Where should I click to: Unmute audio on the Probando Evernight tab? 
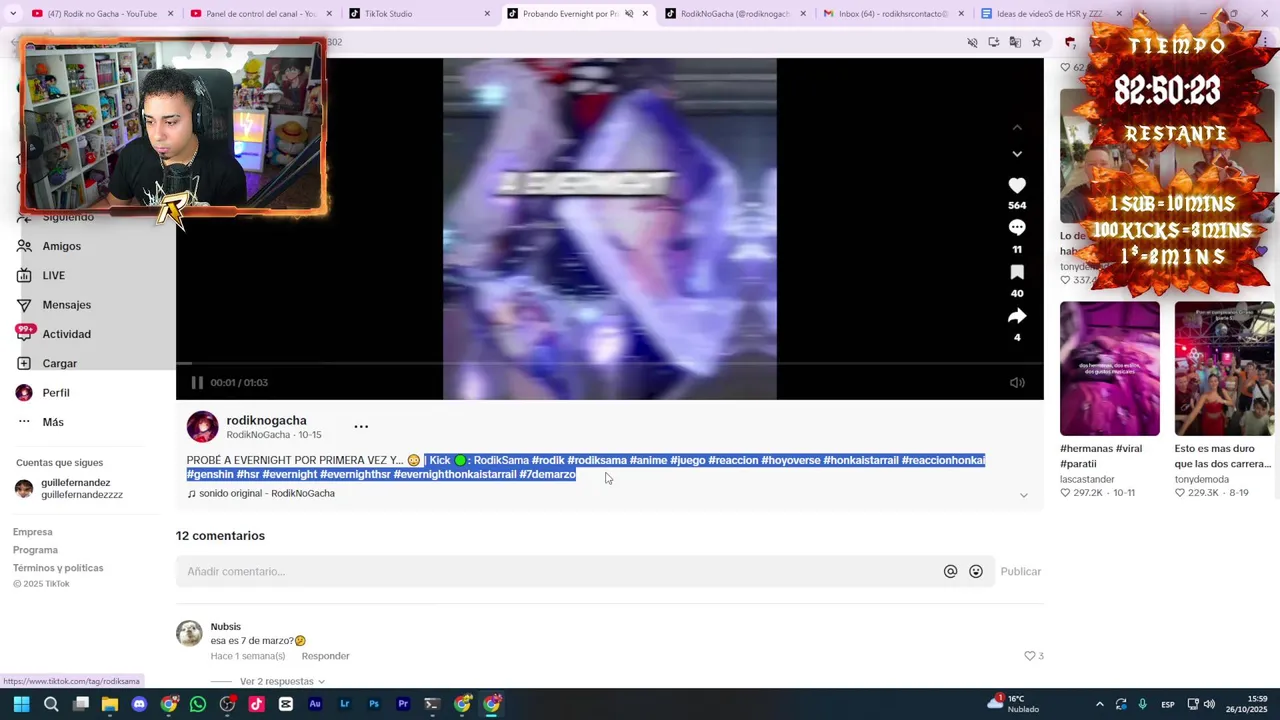click(x=629, y=14)
